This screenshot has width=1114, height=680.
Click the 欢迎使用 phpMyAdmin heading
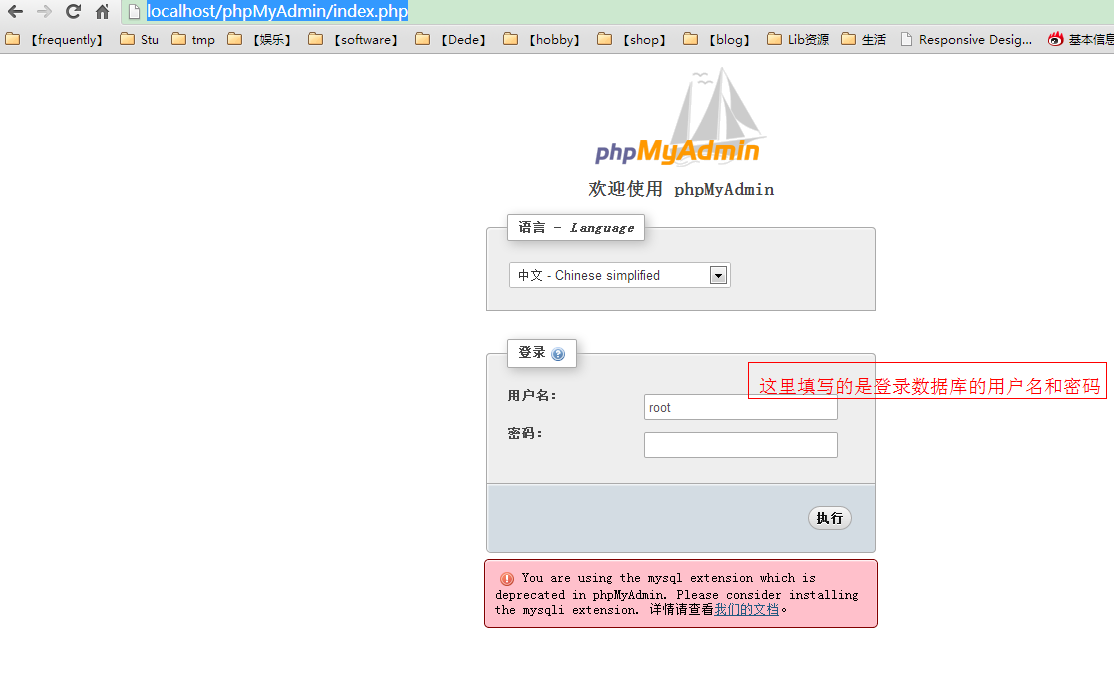(681, 189)
